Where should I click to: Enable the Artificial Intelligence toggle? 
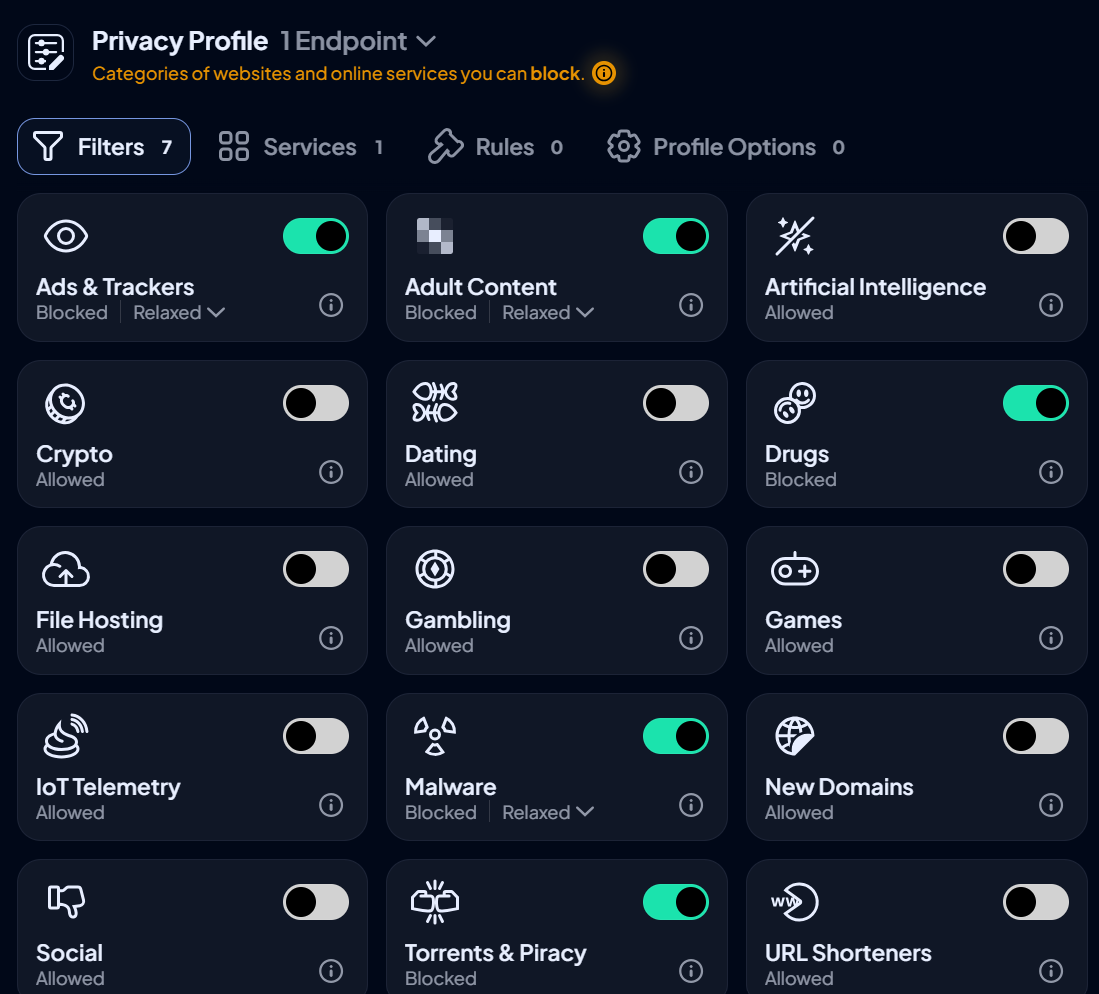[x=1035, y=236]
